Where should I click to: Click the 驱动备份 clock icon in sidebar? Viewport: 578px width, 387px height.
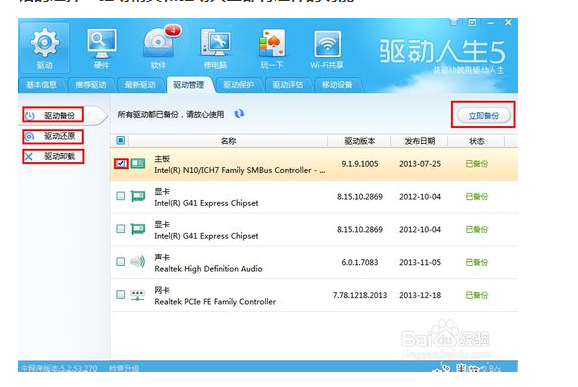[x=30, y=115]
